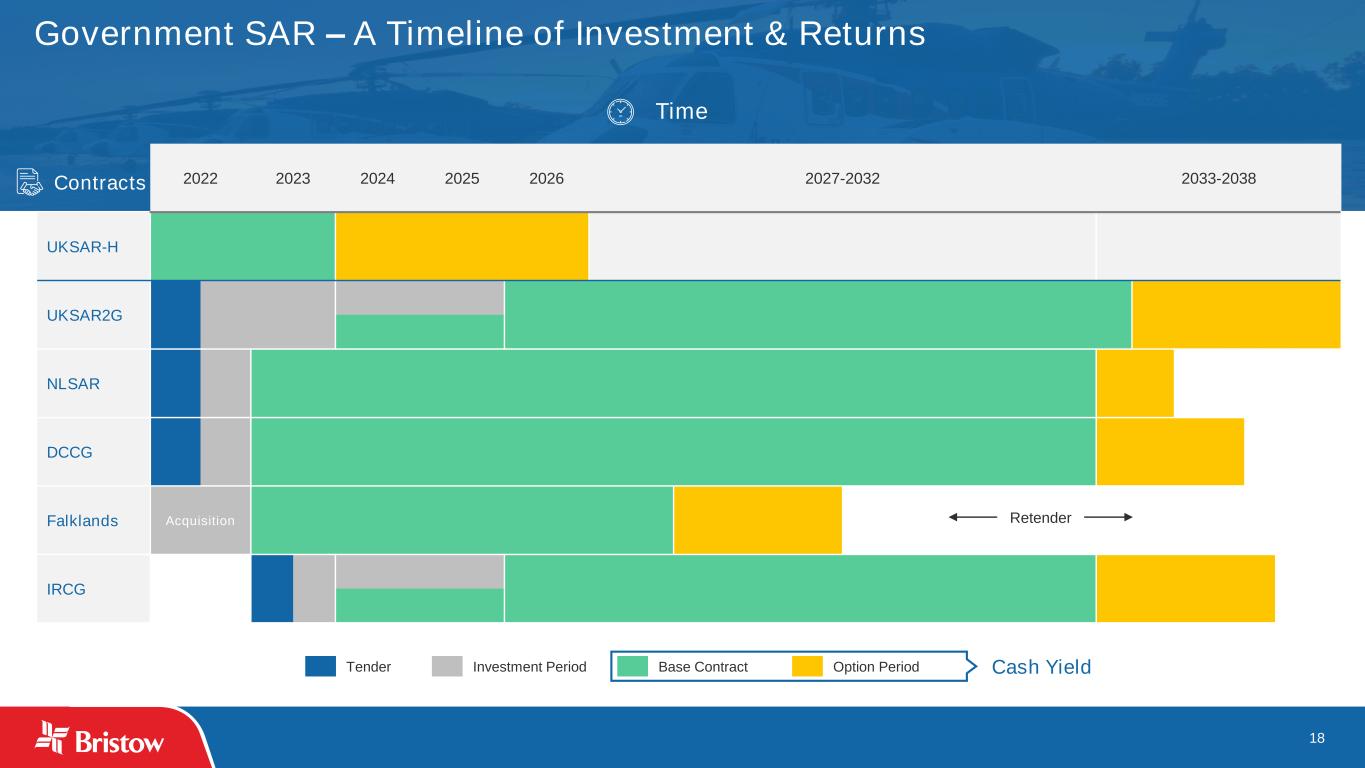Click the 2022 year column header
Image resolution: width=1365 pixels, height=768 pixels.
(x=200, y=179)
